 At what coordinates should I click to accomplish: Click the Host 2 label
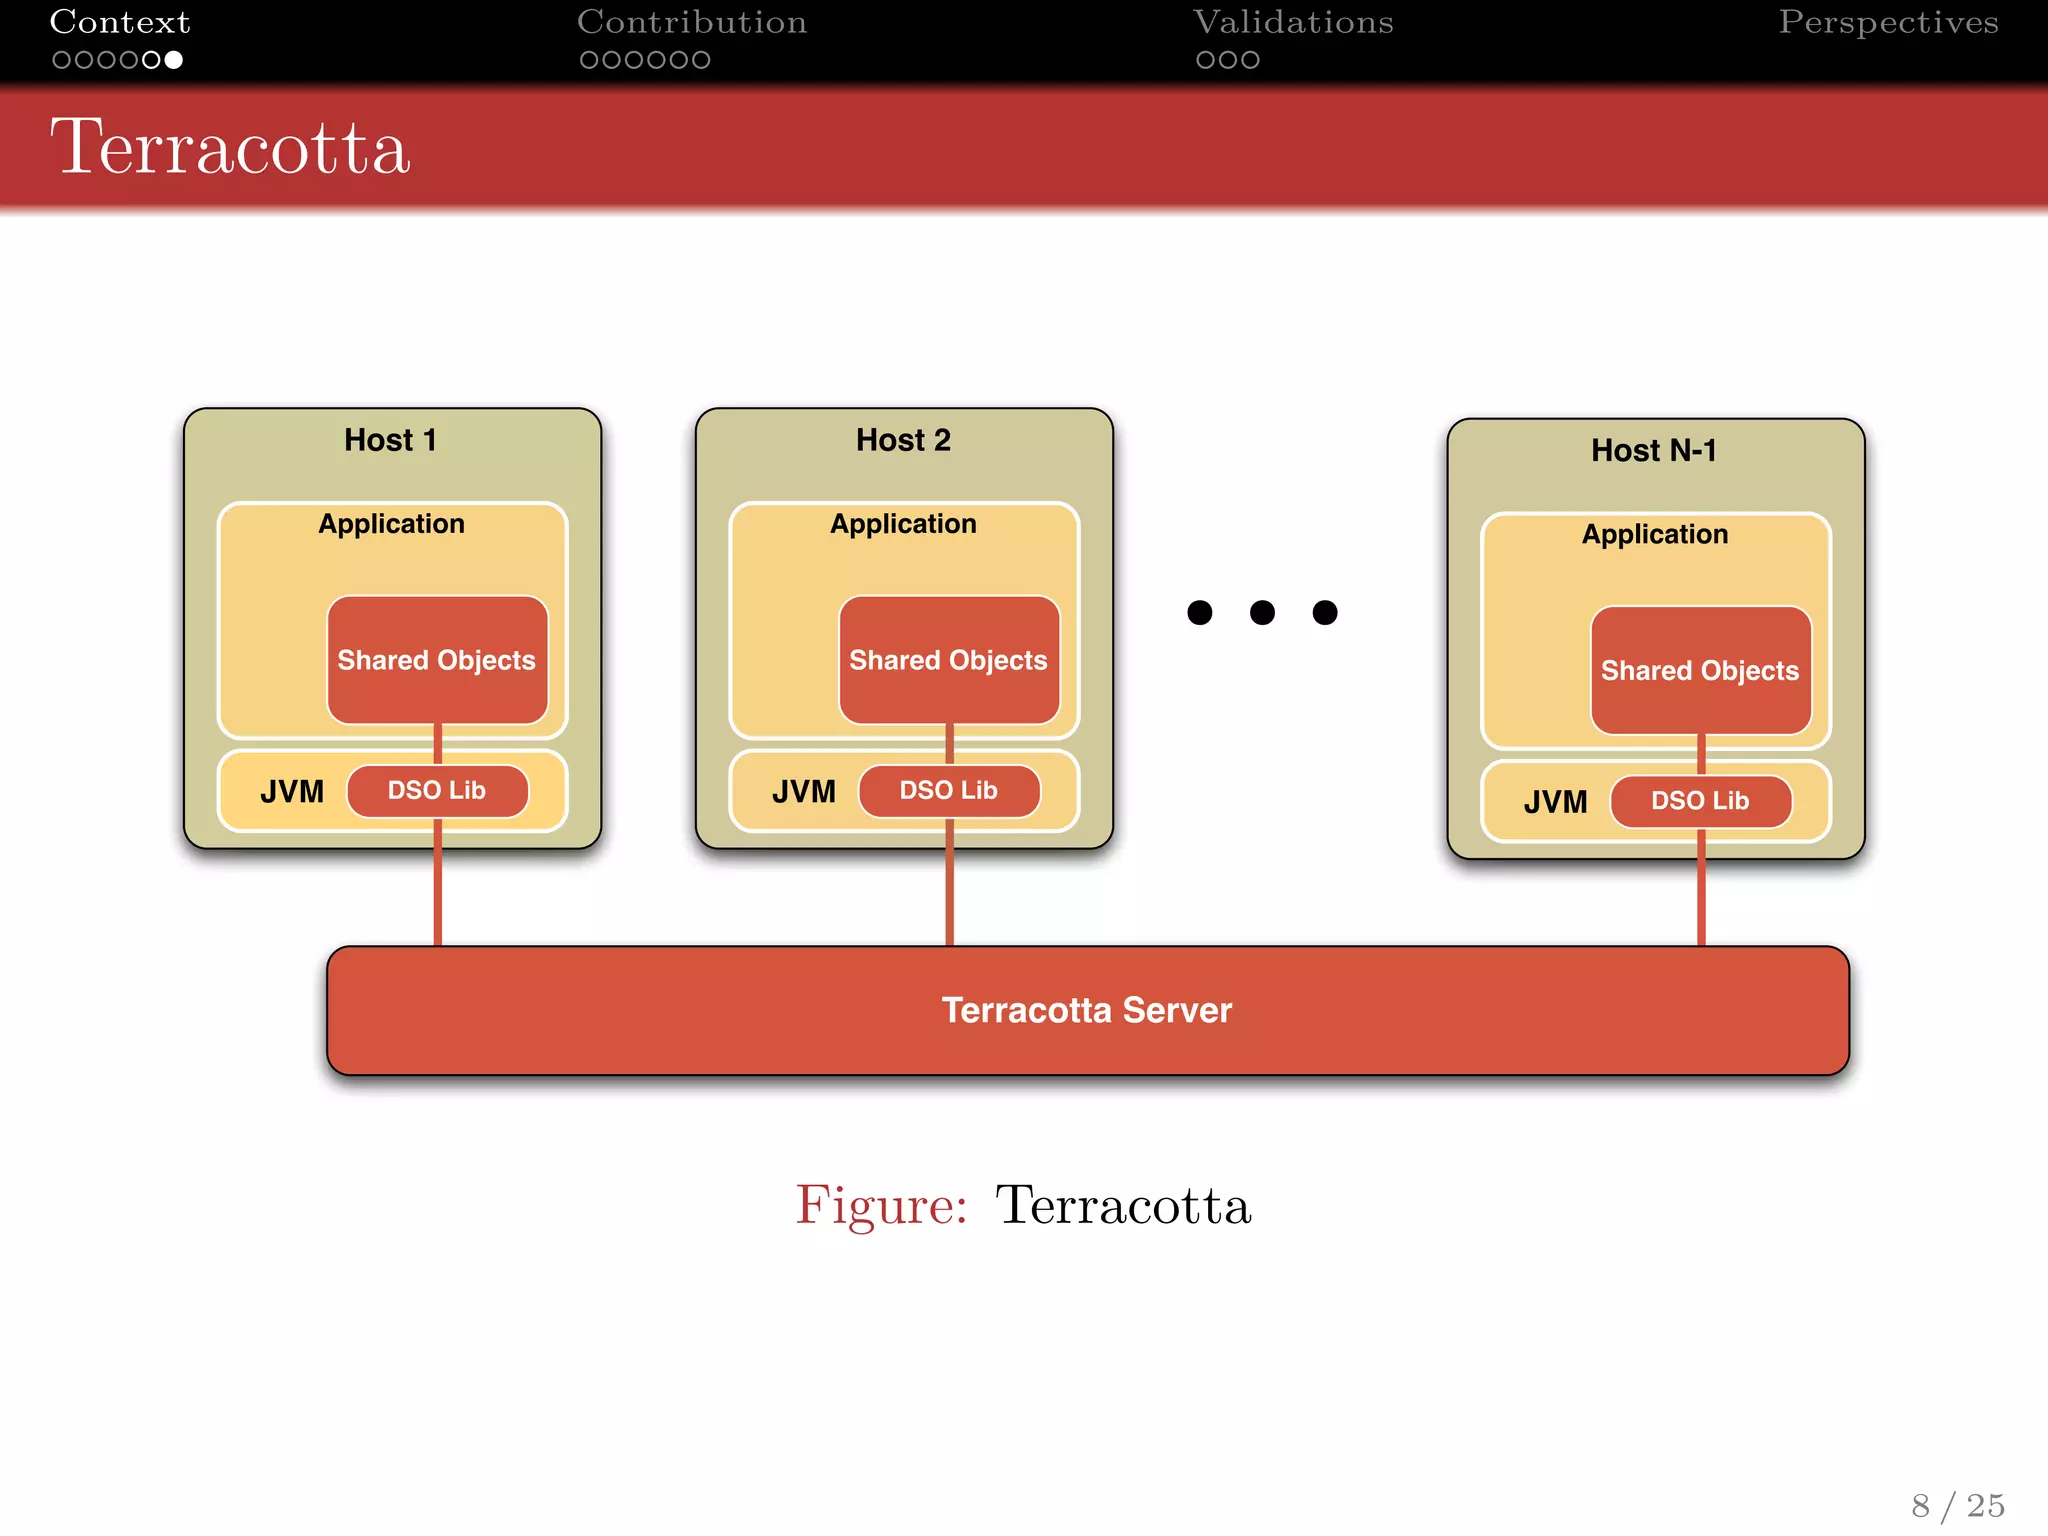pos(903,440)
